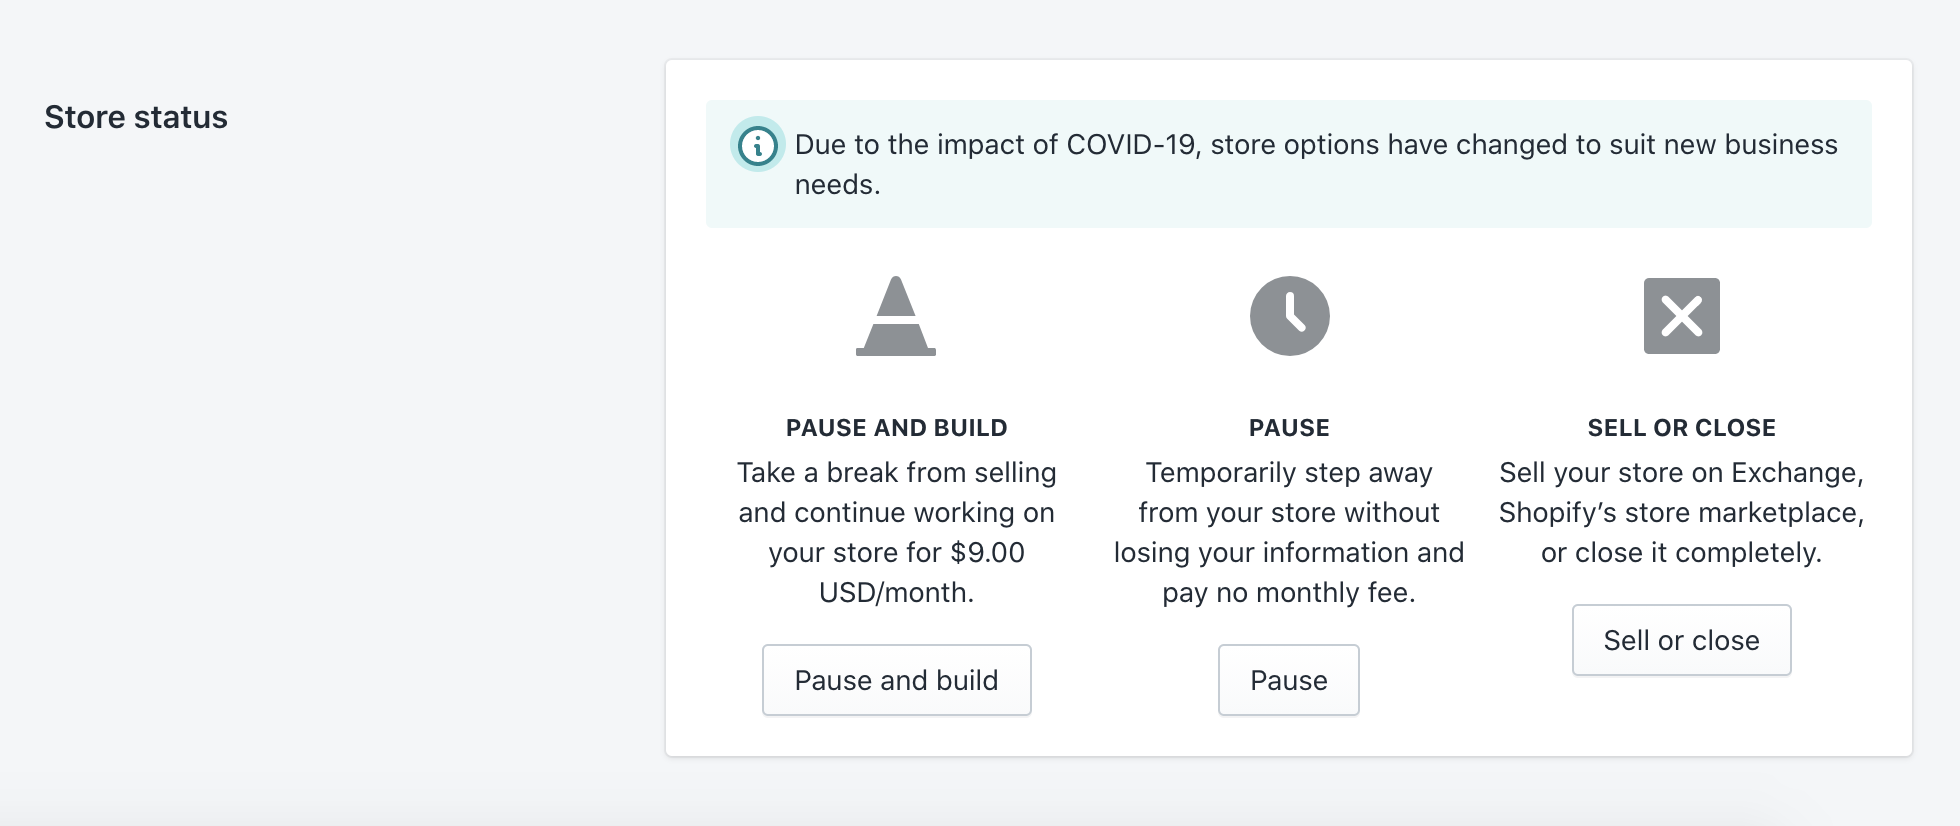Click the 'Temporarily step away' description

1289,472
